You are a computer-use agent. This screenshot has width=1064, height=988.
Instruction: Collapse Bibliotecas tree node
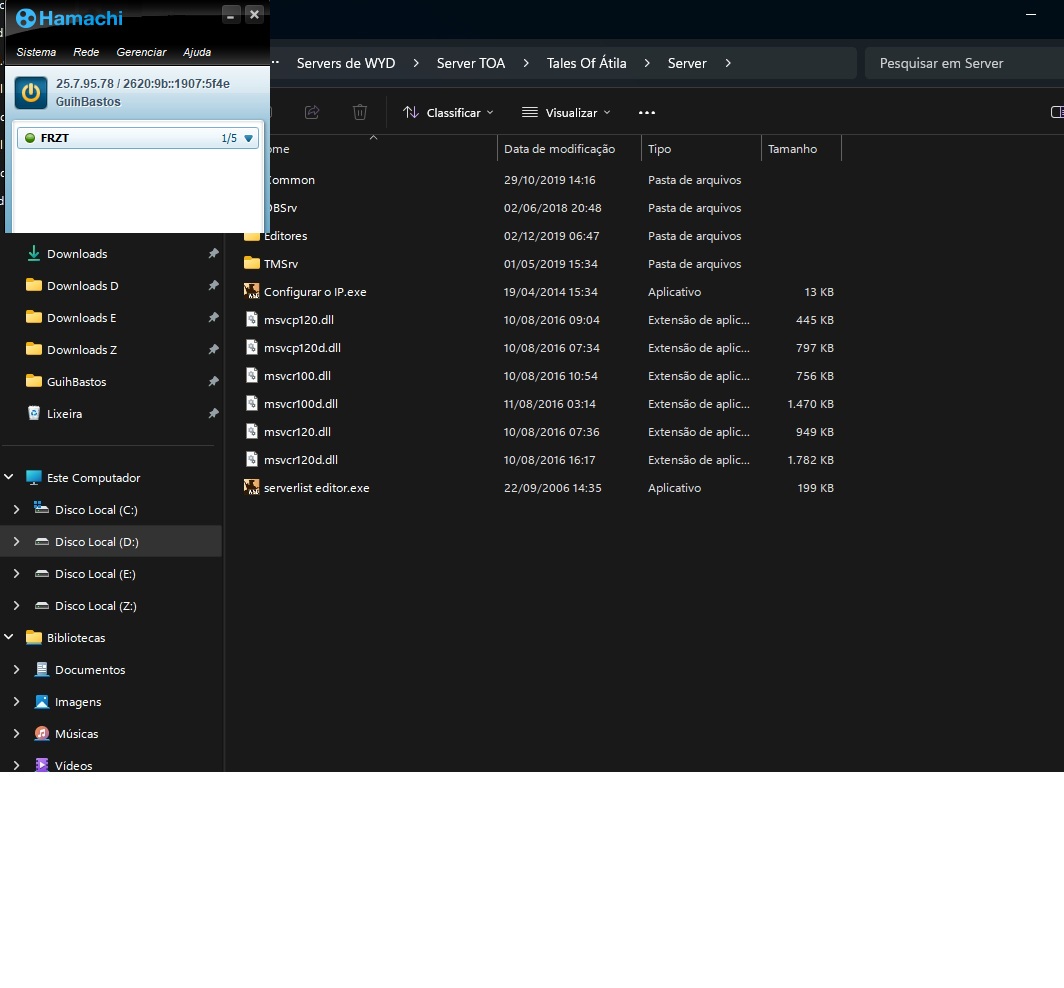(x=9, y=637)
